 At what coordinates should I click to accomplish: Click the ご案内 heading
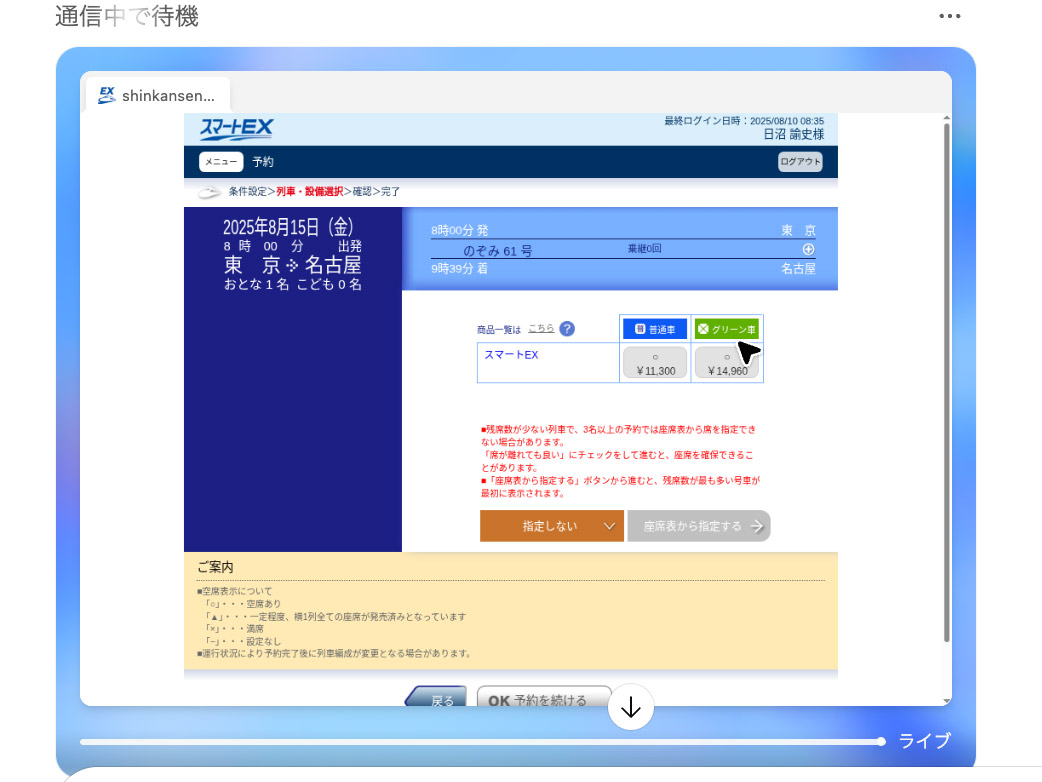(215, 567)
